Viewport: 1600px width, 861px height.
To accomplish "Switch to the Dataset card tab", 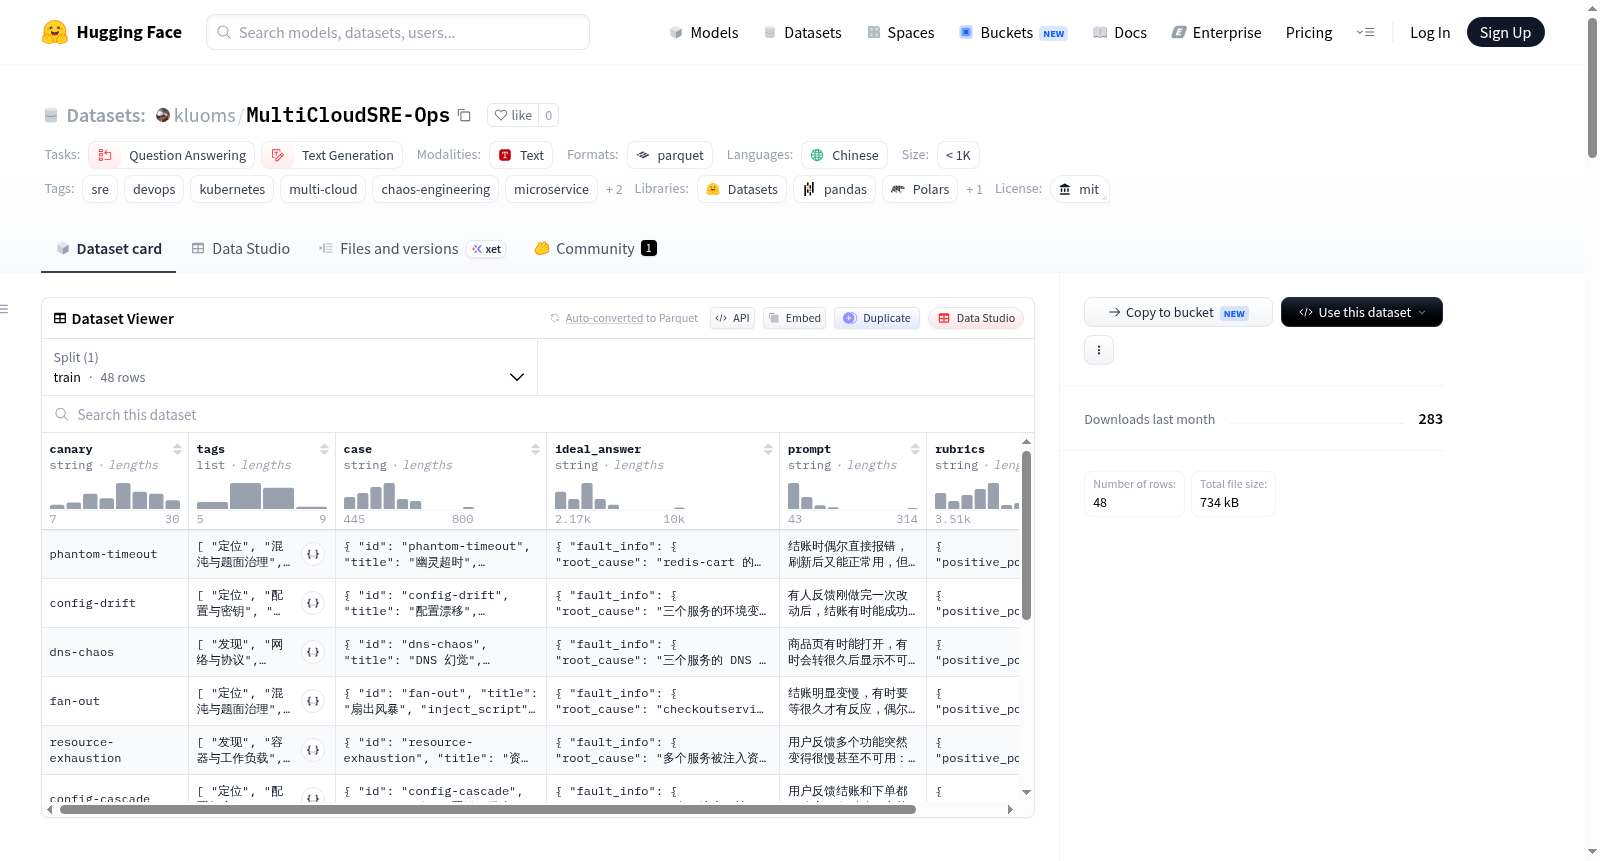I will (x=108, y=248).
